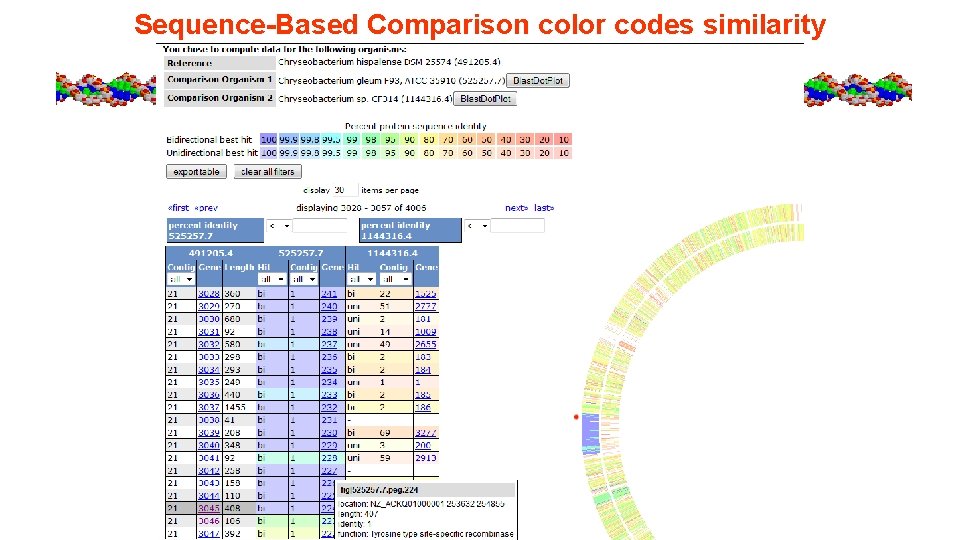Click the red marker dot on circular map
Image resolution: width=960 pixels, height=540 pixels.
tap(576, 417)
